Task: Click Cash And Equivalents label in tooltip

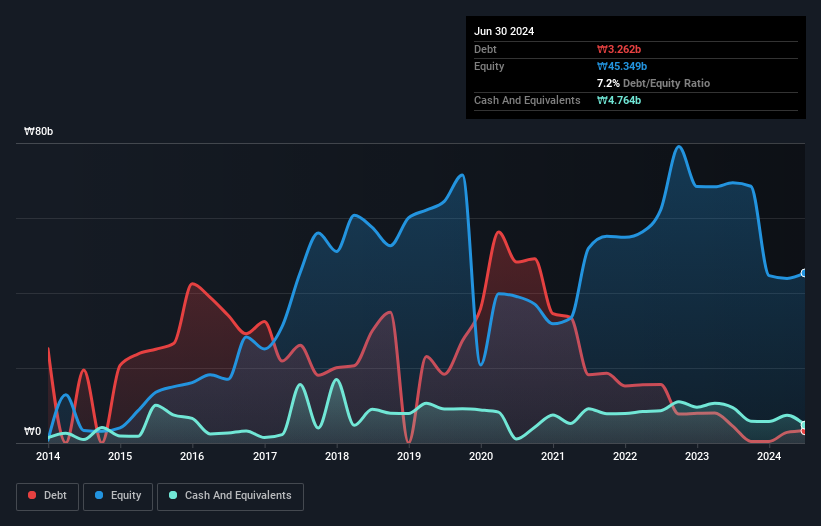Action: pyautogui.click(x=527, y=100)
